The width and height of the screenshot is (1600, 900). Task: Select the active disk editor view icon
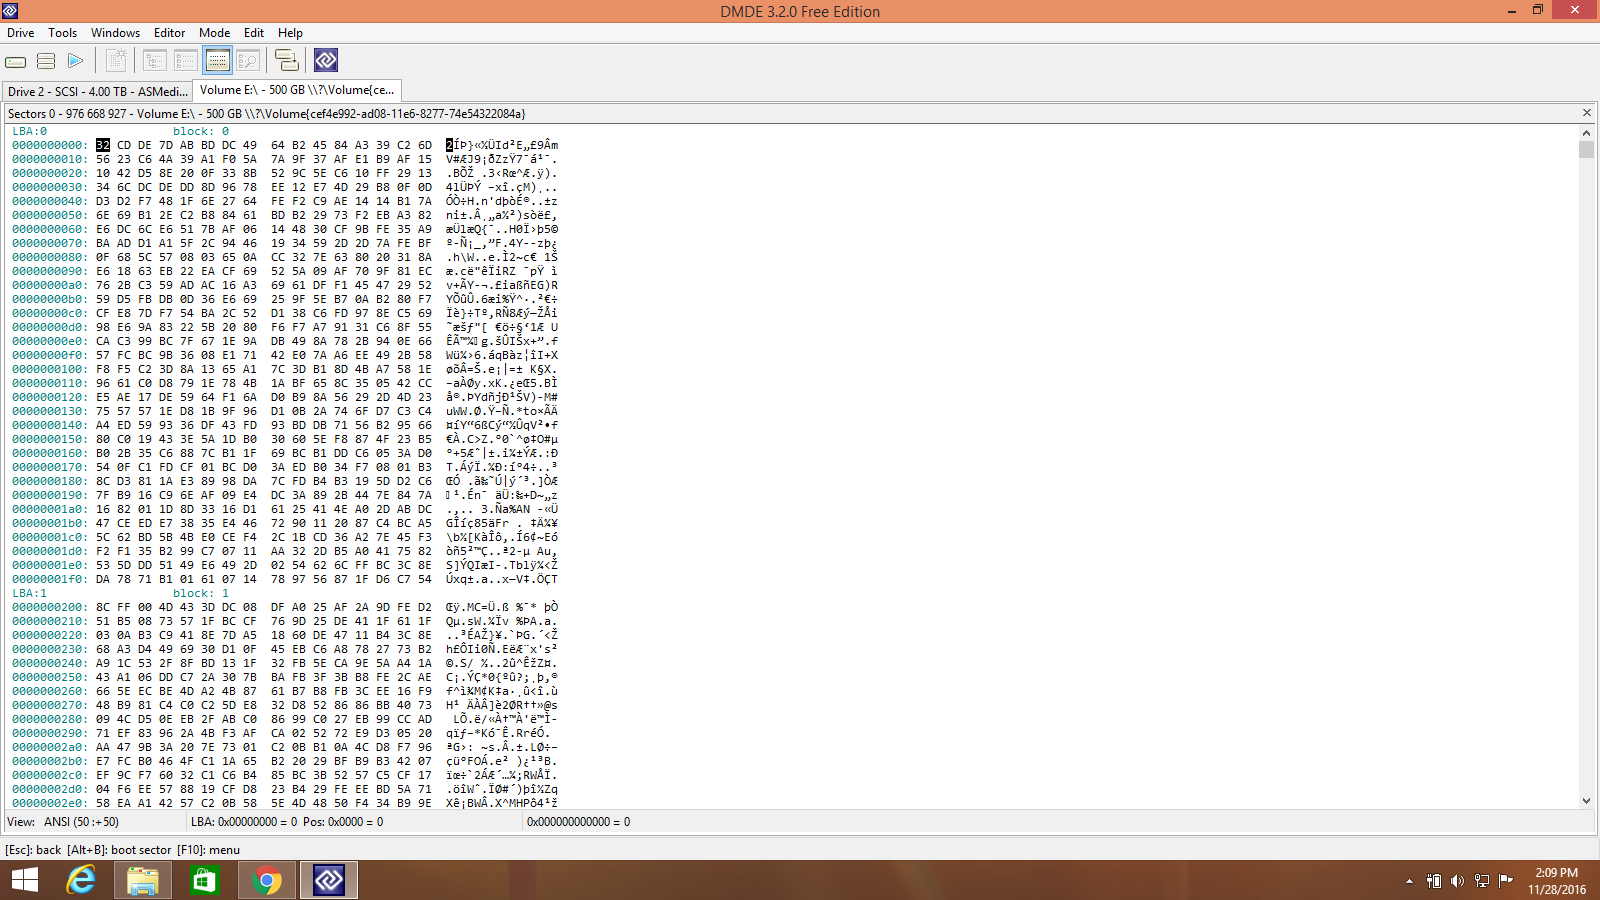click(x=217, y=60)
